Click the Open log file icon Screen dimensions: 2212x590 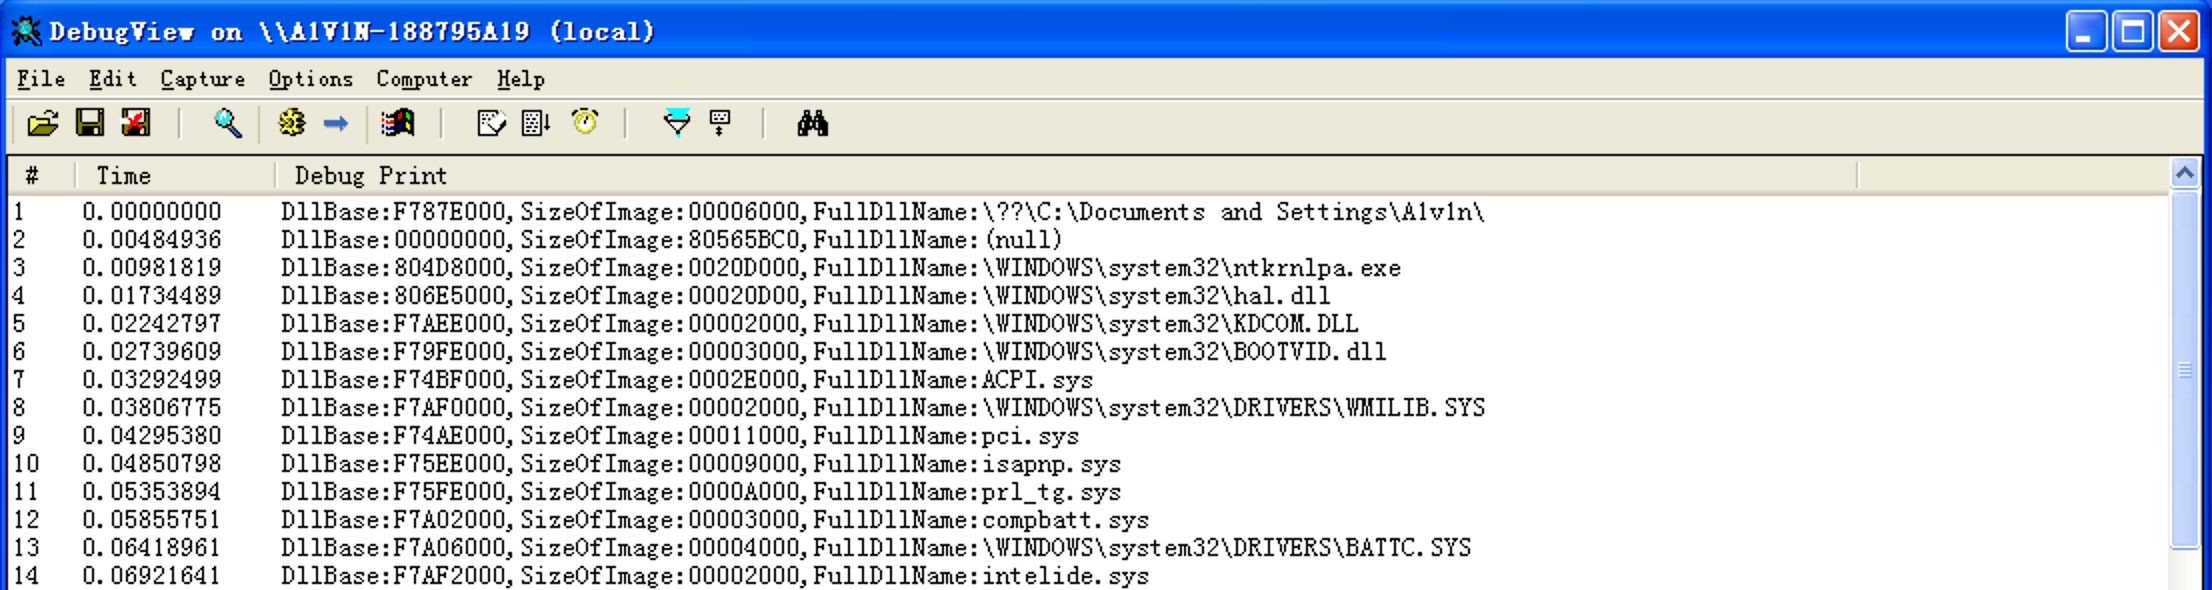pos(42,123)
